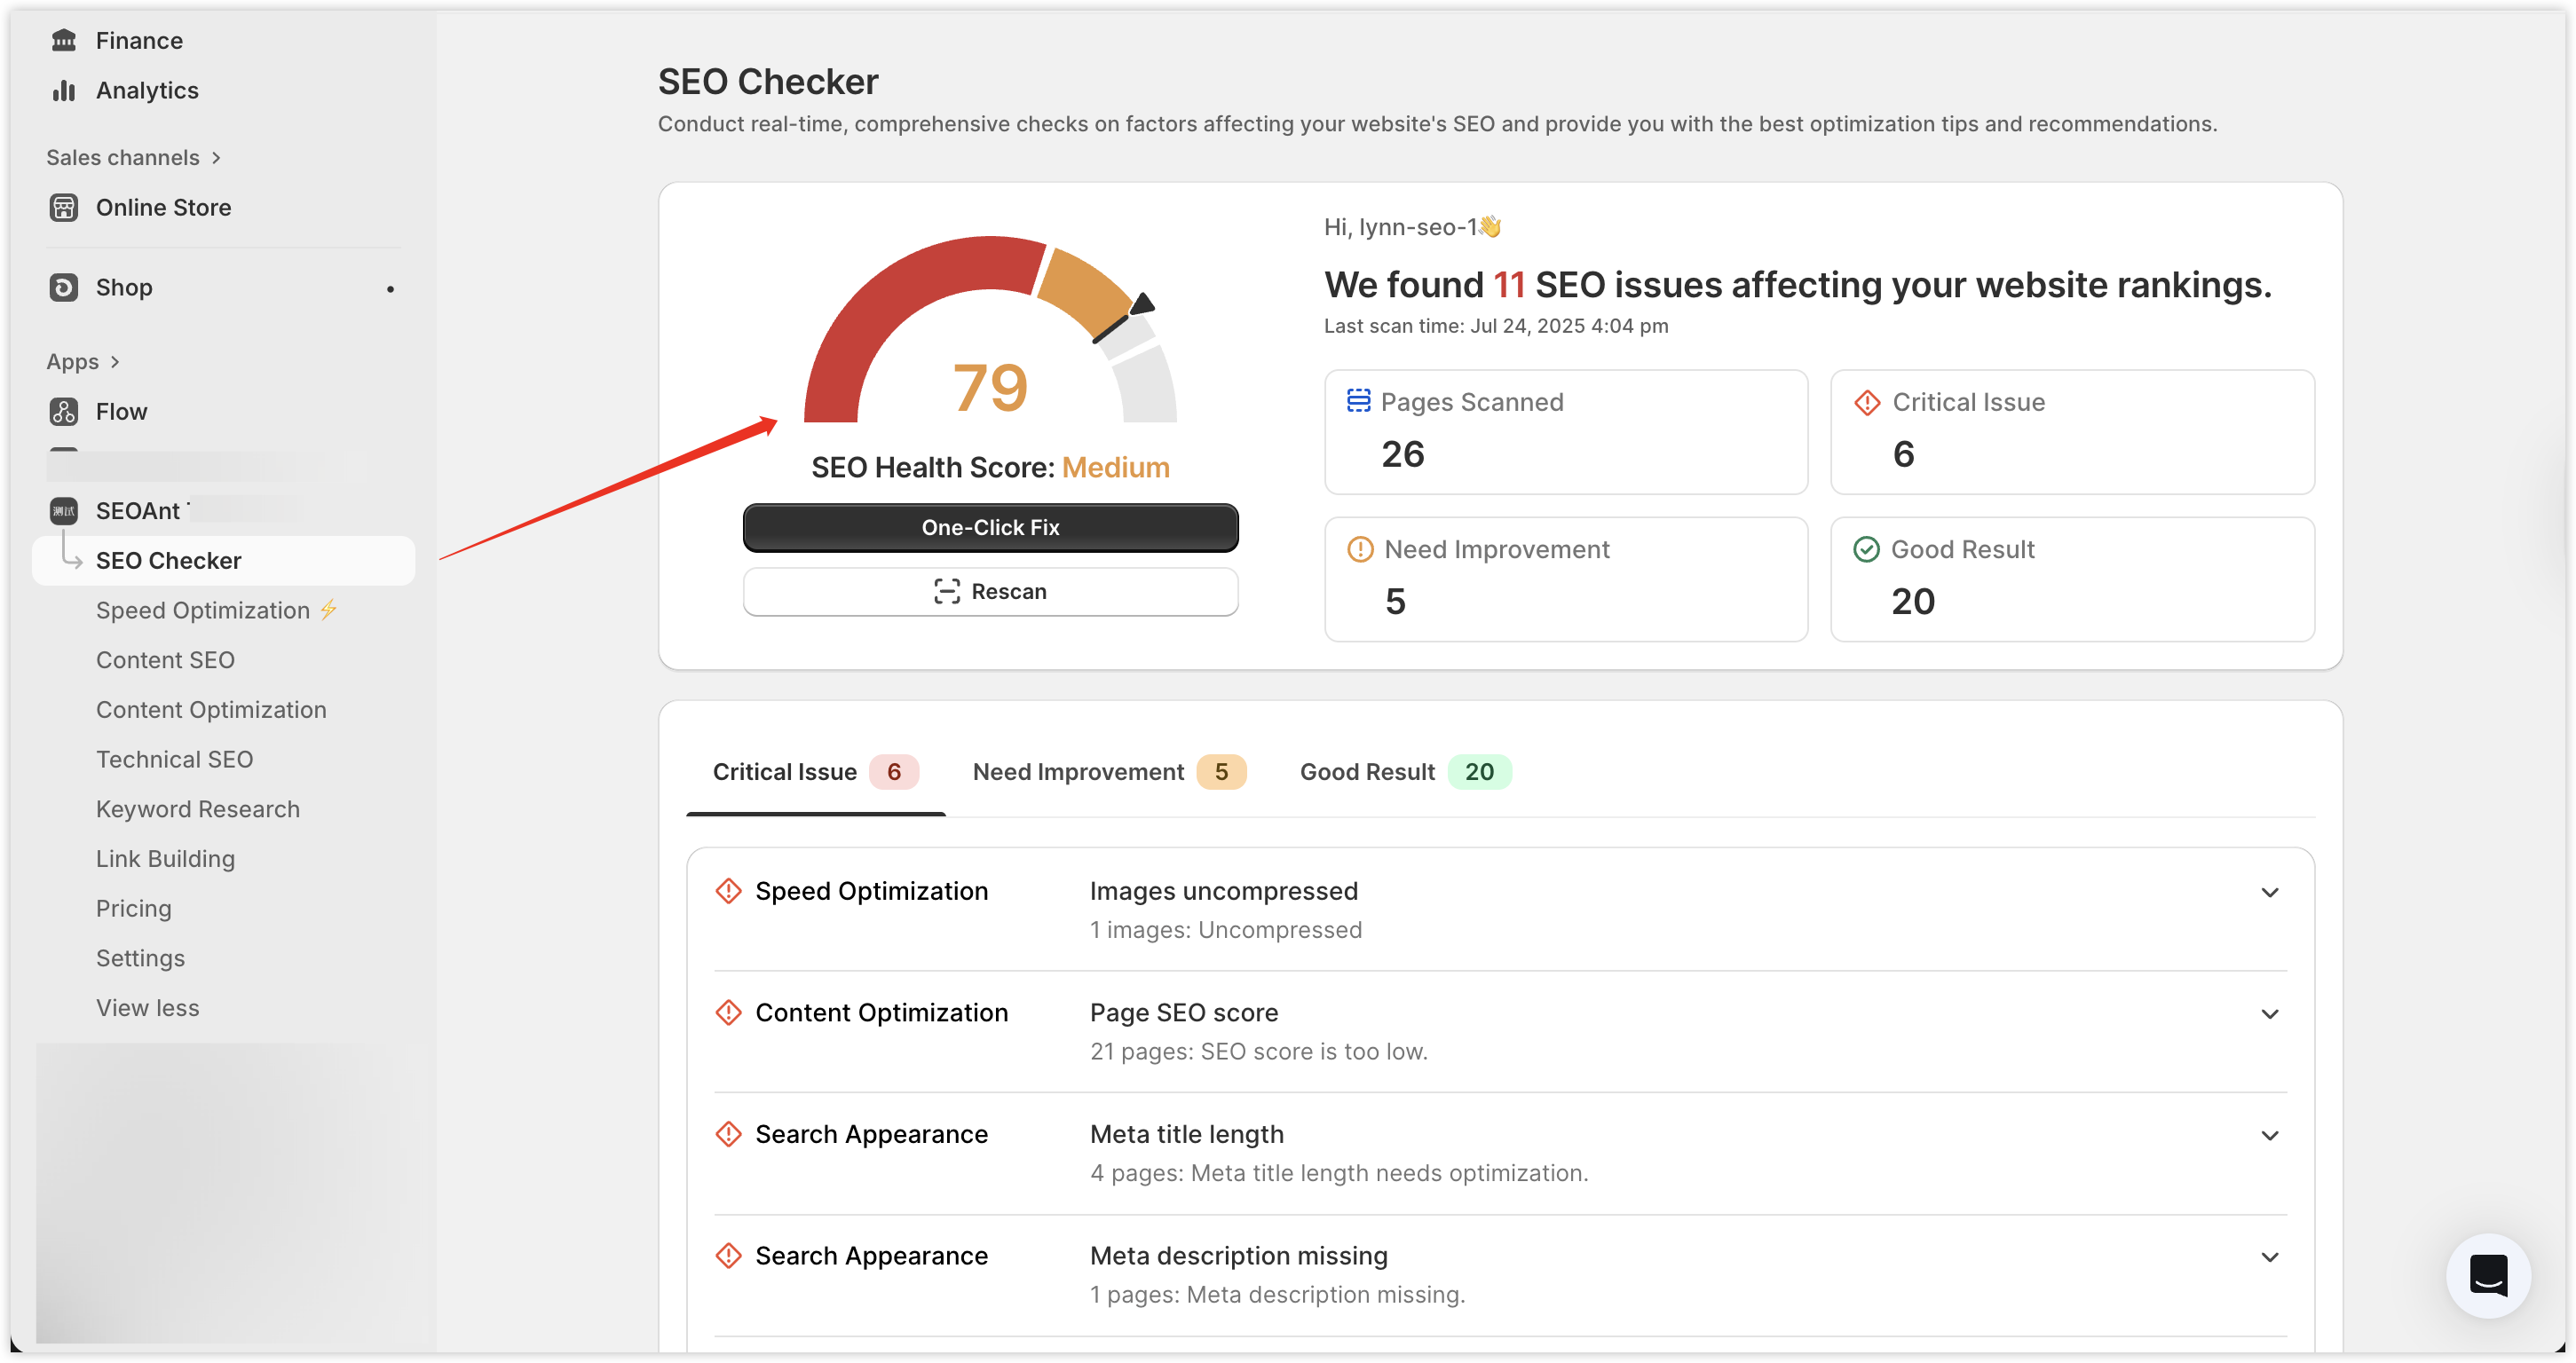Open the Online Store icon
This screenshot has width=2576, height=1363.
pyautogui.click(x=64, y=207)
